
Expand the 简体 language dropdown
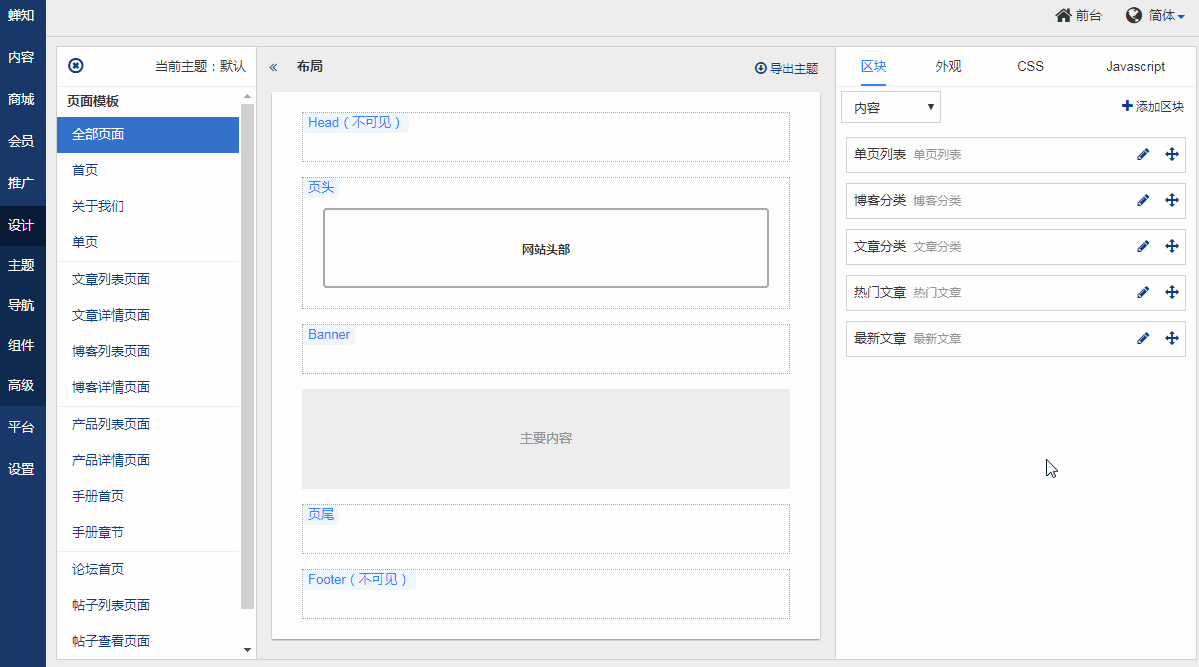click(1166, 16)
